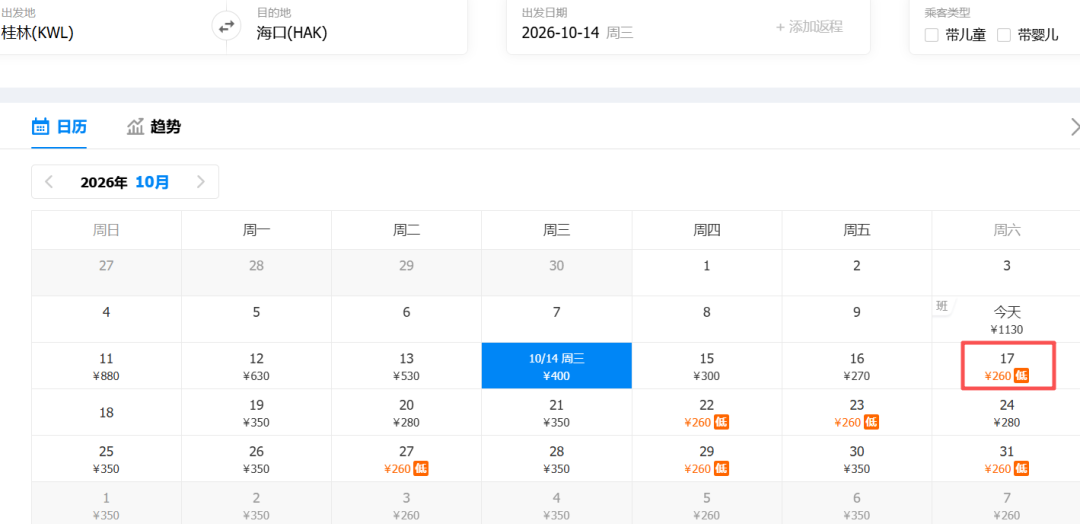
Task: Select November 7 priced ¥260
Action: coord(1006,503)
